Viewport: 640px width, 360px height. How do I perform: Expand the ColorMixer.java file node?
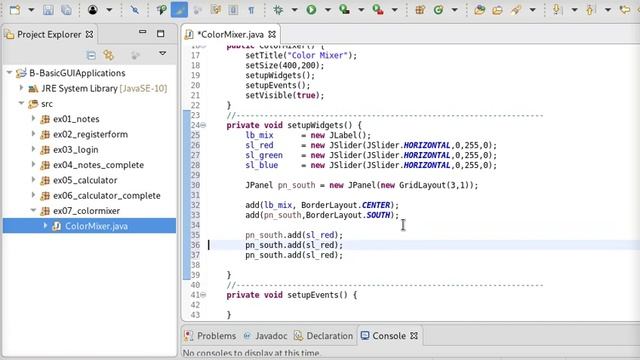45,226
